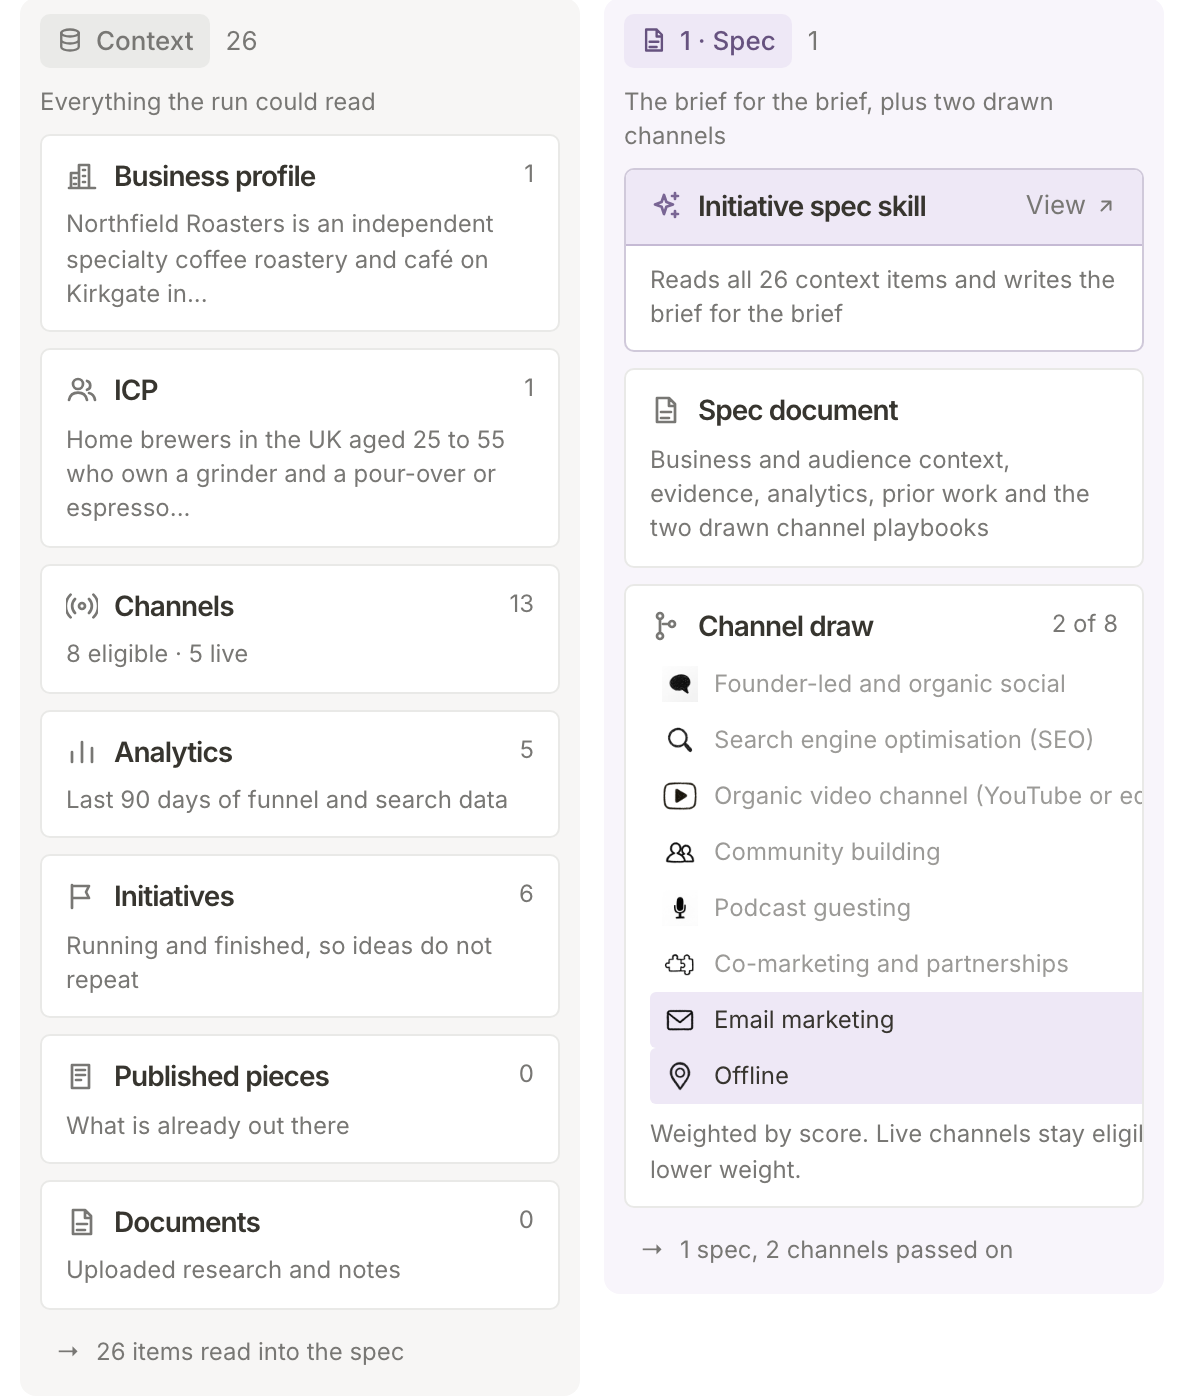Click the arrow beside View link
The image size is (1184, 1400).
1106,206
